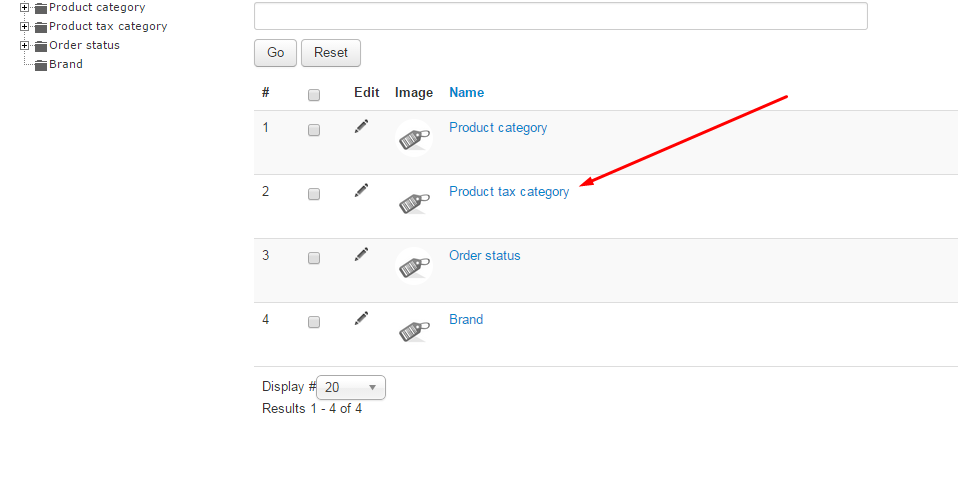The height and width of the screenshot is (491, 958).
Task: Sort the table by Name column
Action: 466,93
